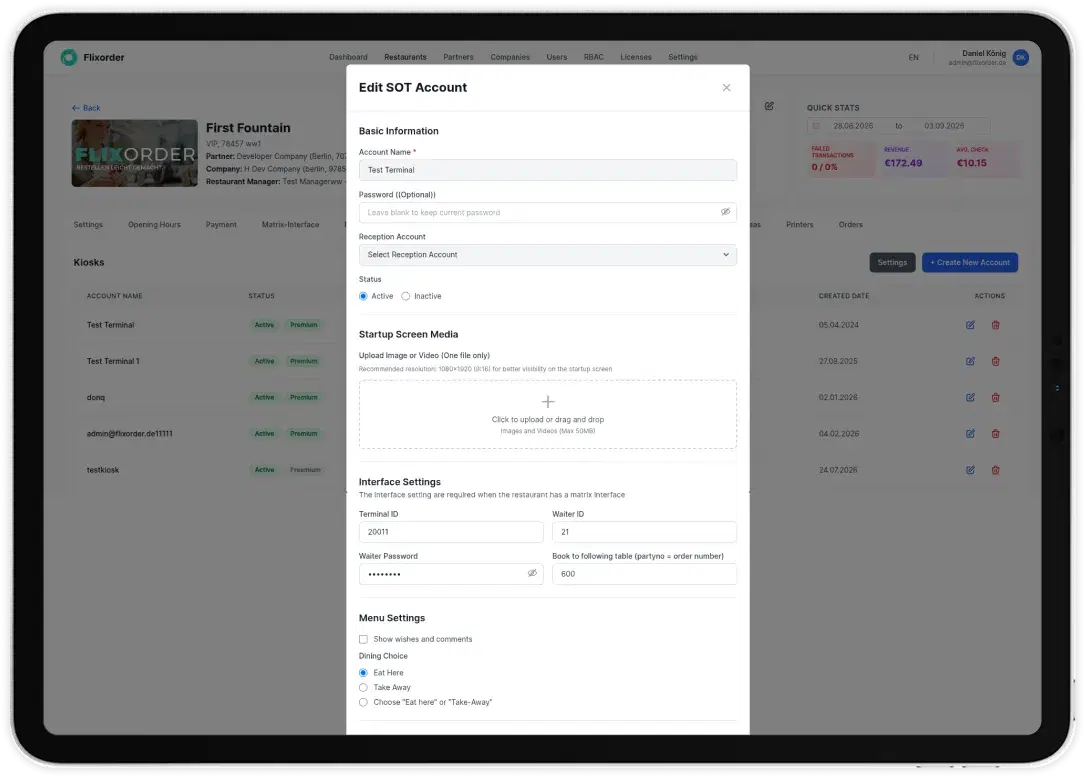Select Choose "Eat here" or "Take-Away" option
The image size is (1086, 778).
pyautogui.click(x=364, y=702)
